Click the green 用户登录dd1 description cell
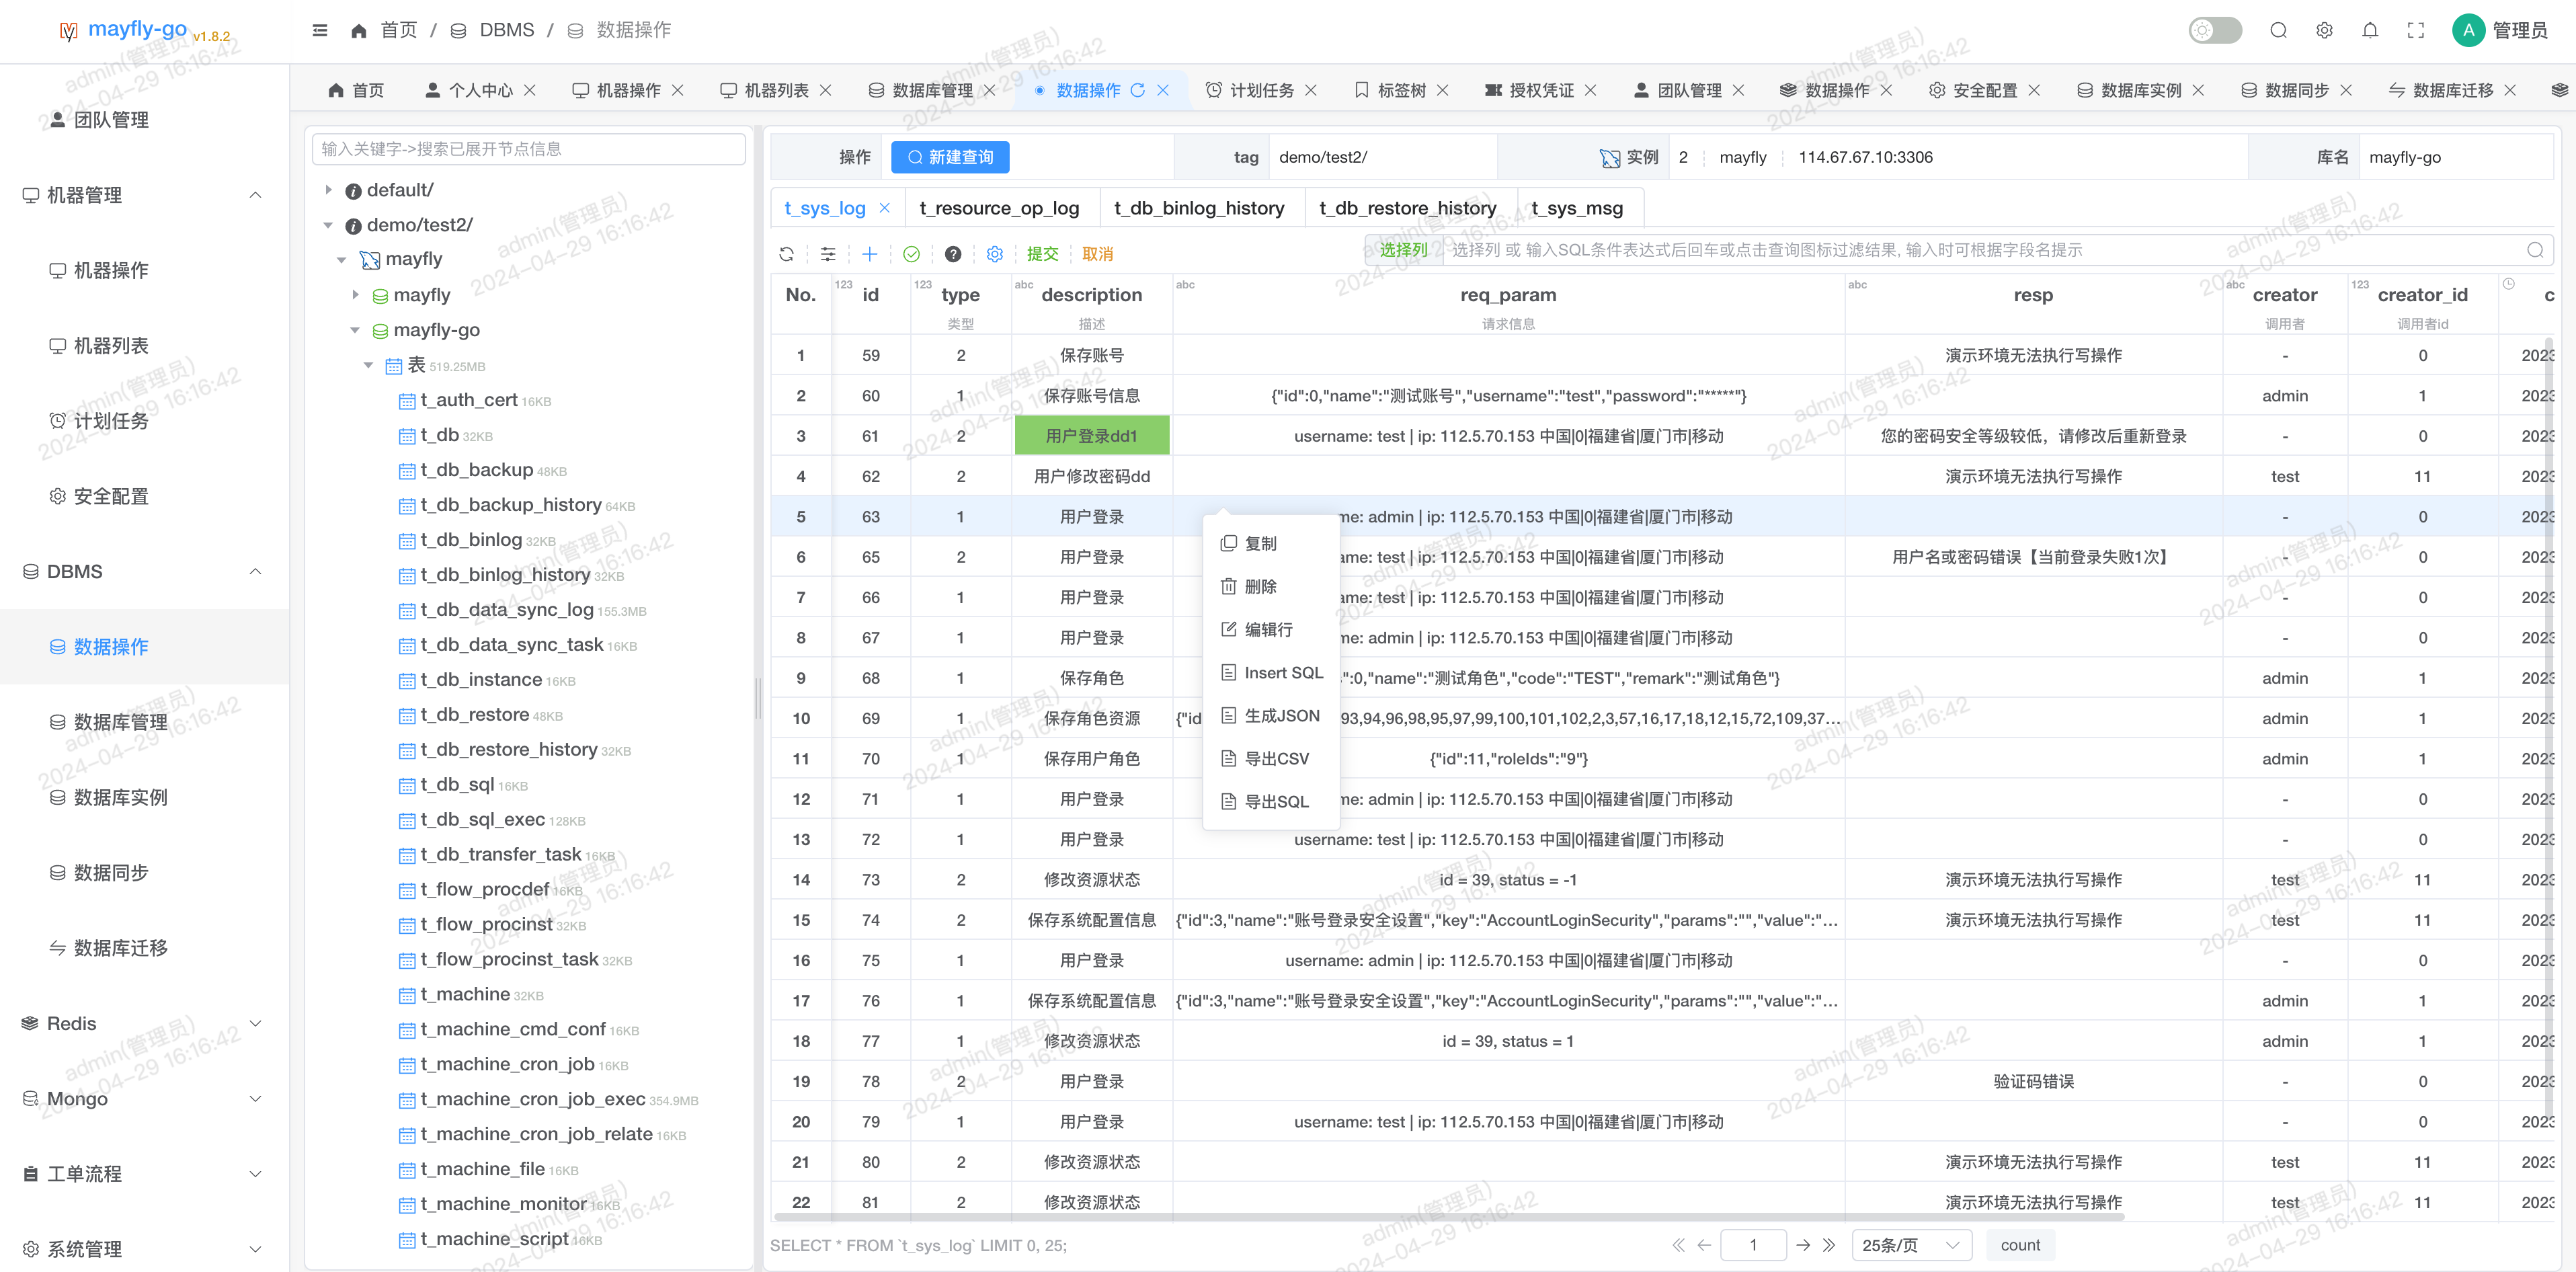The width and height of the screenshot is (2576, 1272). point(1091,436)
